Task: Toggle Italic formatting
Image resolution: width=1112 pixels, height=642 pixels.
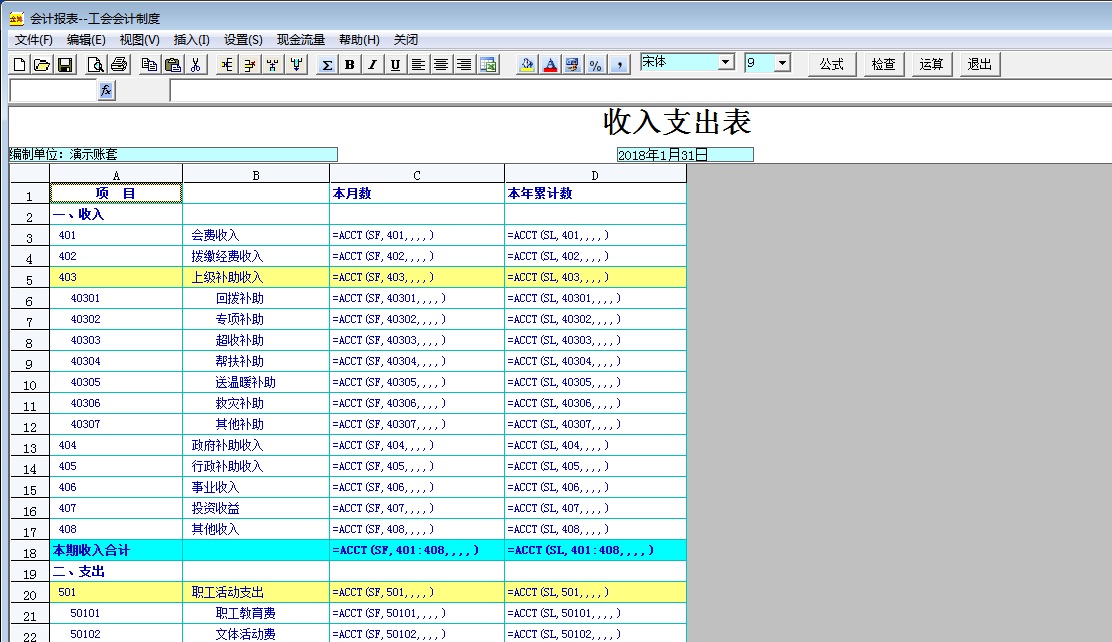Action: coord(372,65)
